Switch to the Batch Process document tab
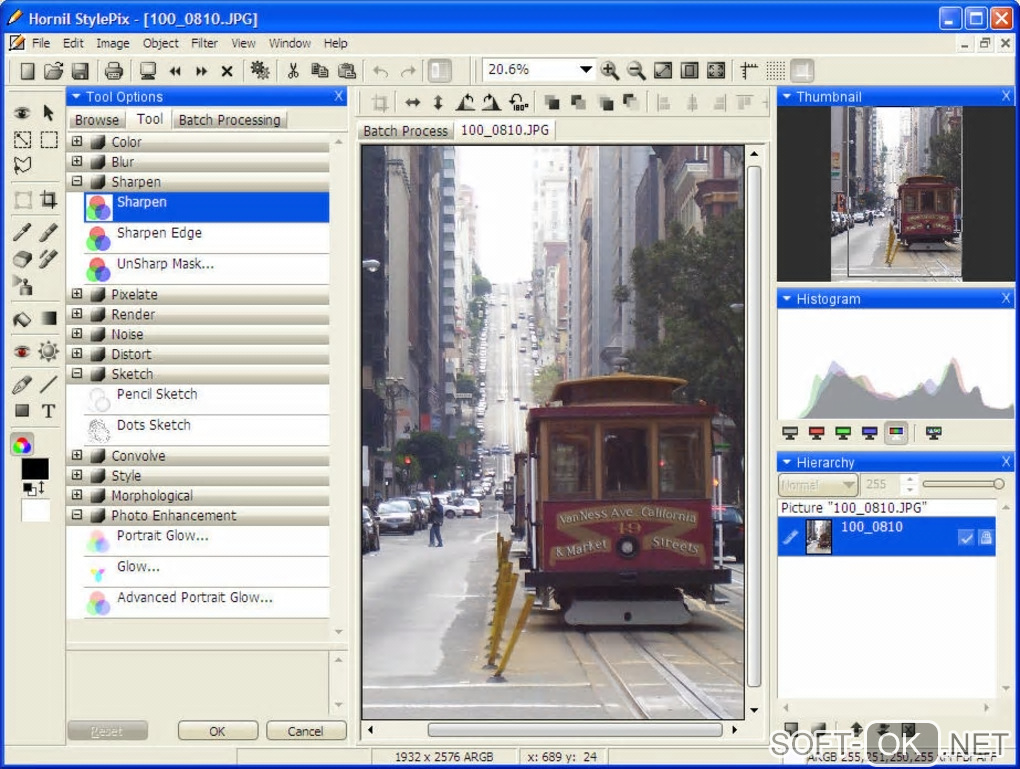Viewport: 1020px width, 769px height. tap(405, 131)
